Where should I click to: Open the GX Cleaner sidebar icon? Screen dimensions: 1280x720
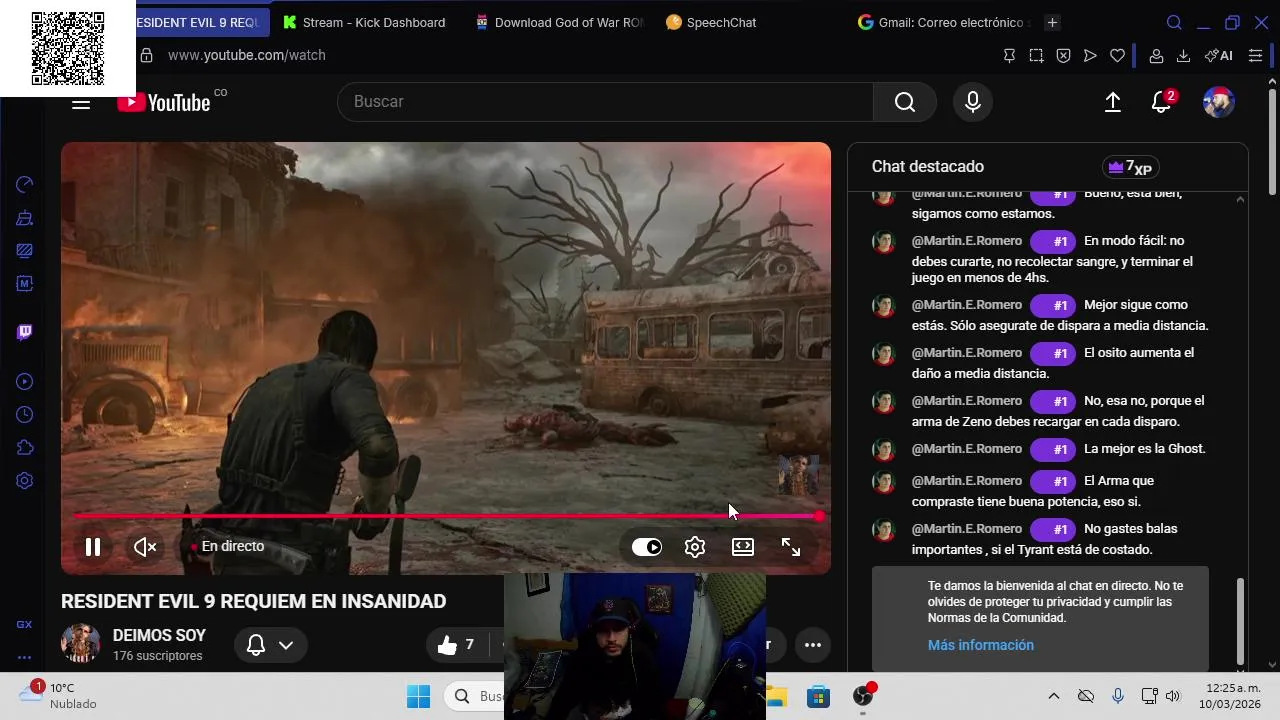tap(25, 217)
